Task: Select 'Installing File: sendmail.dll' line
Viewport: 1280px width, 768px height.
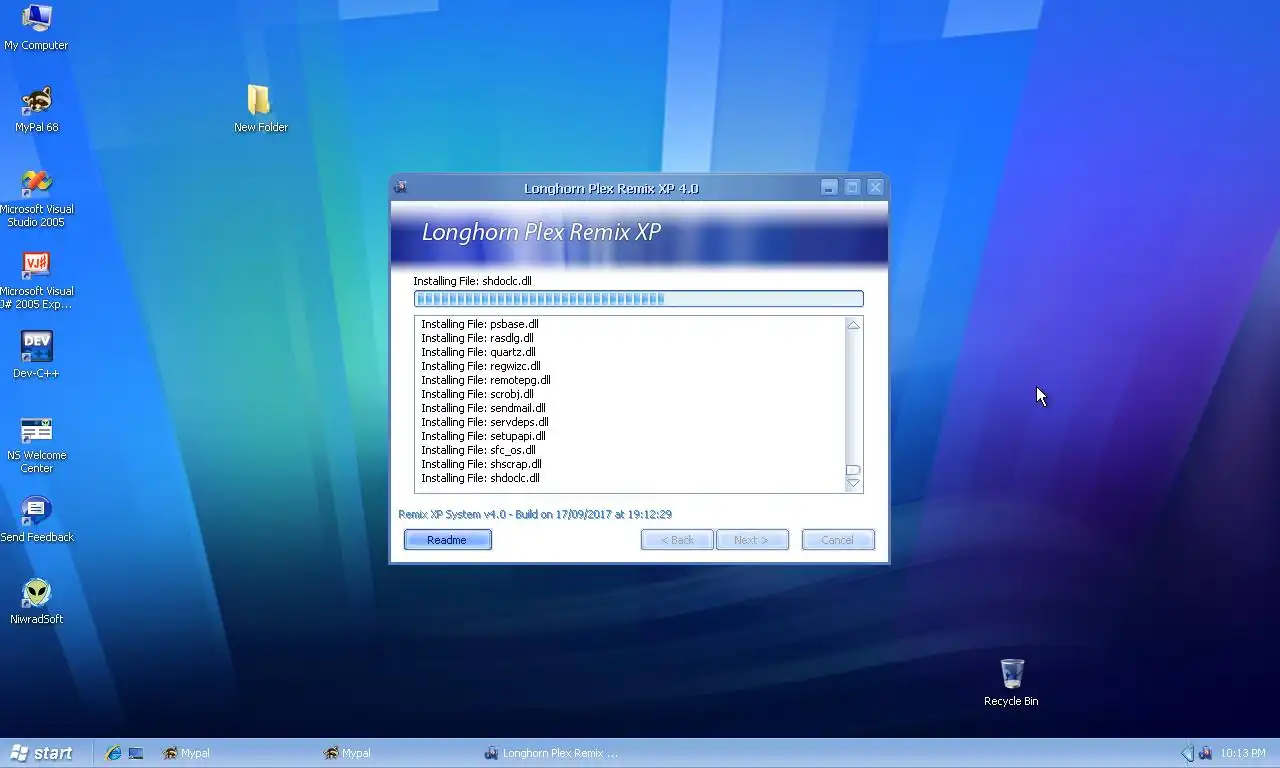Action: pos(483,408)
